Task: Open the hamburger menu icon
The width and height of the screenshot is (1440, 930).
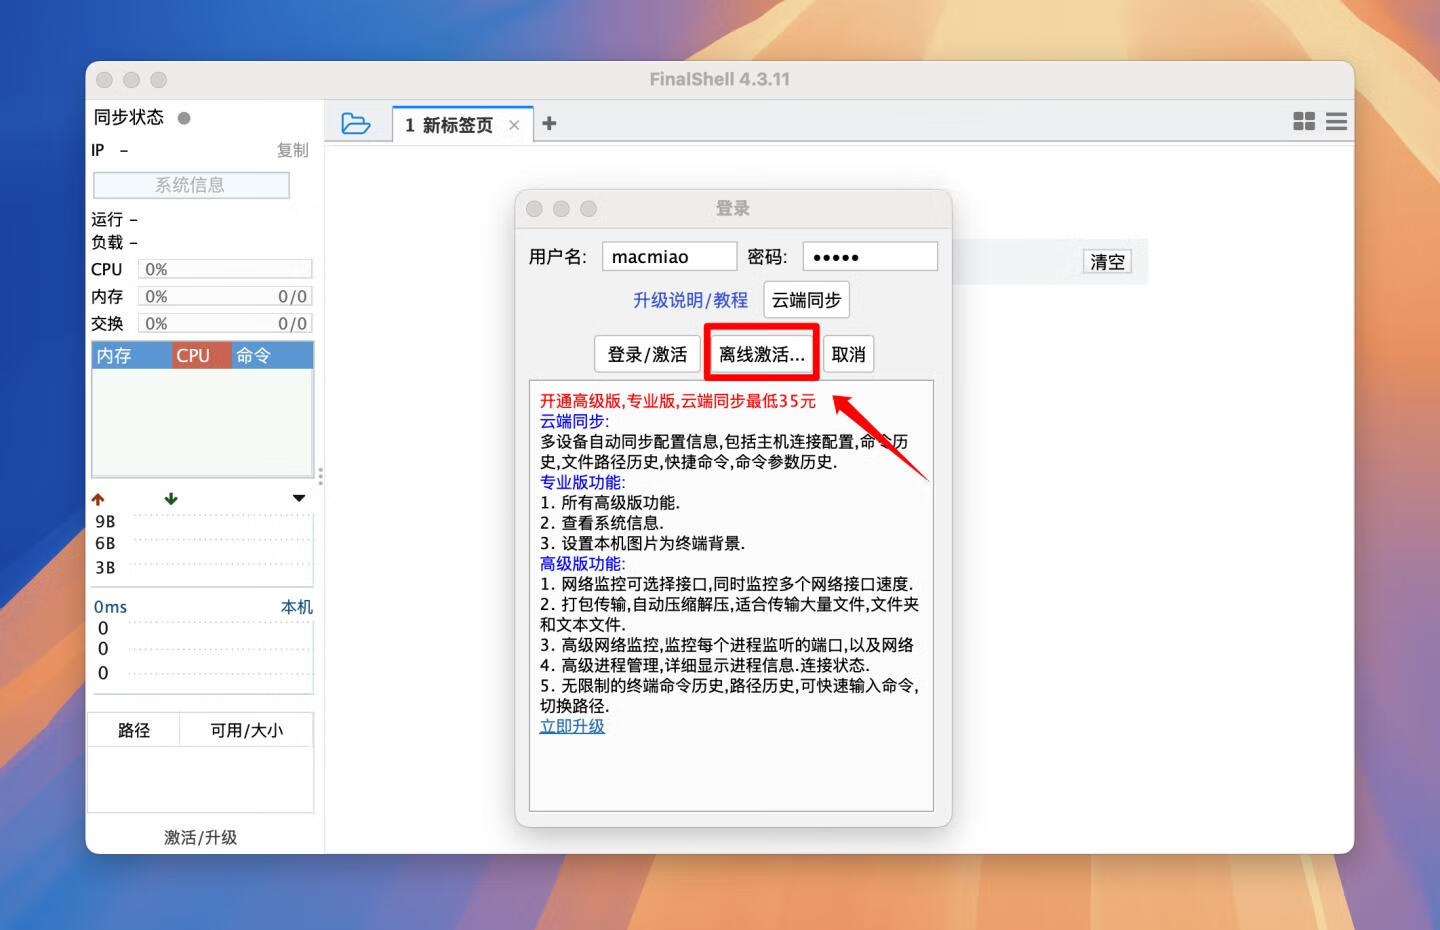Action: click(x=1336, y=121)
